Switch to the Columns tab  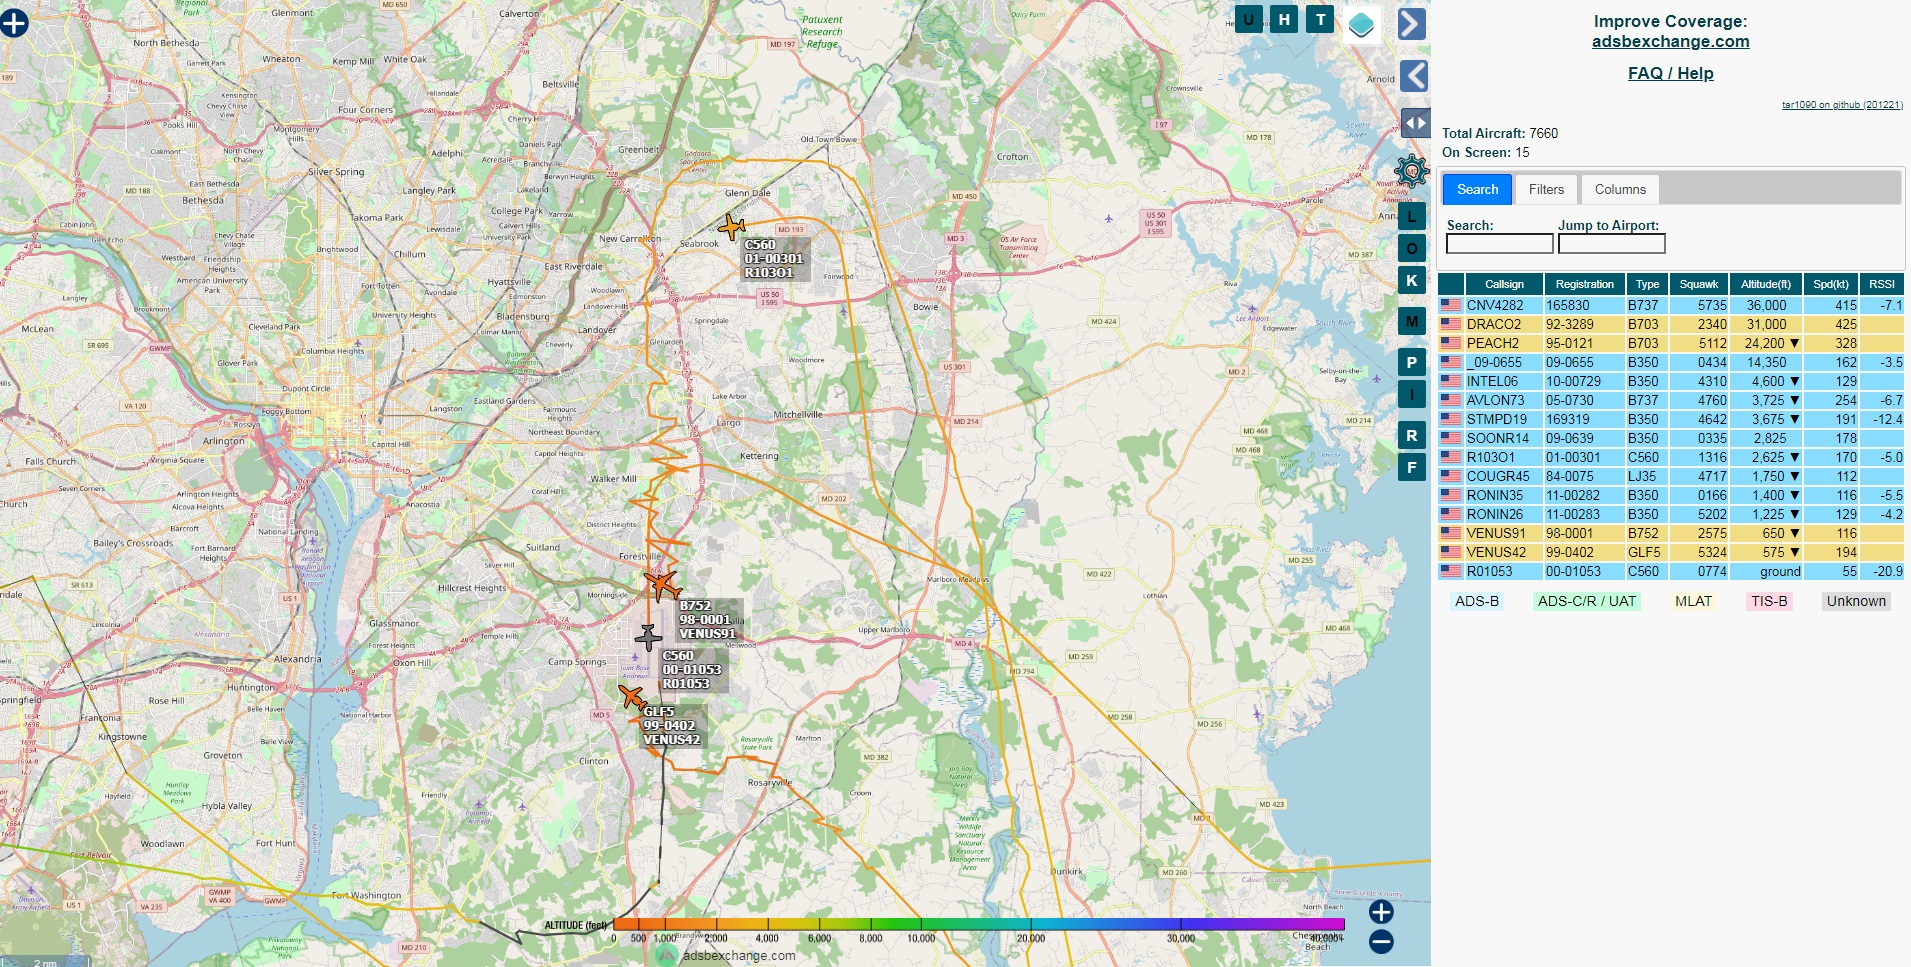click(x=1620, y=189)
